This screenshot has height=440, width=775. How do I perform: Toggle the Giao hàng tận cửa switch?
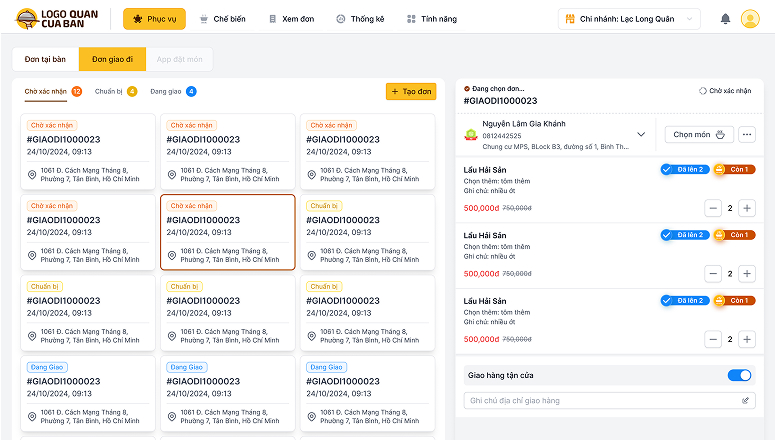pyautogui.click(x=739, y=375)
